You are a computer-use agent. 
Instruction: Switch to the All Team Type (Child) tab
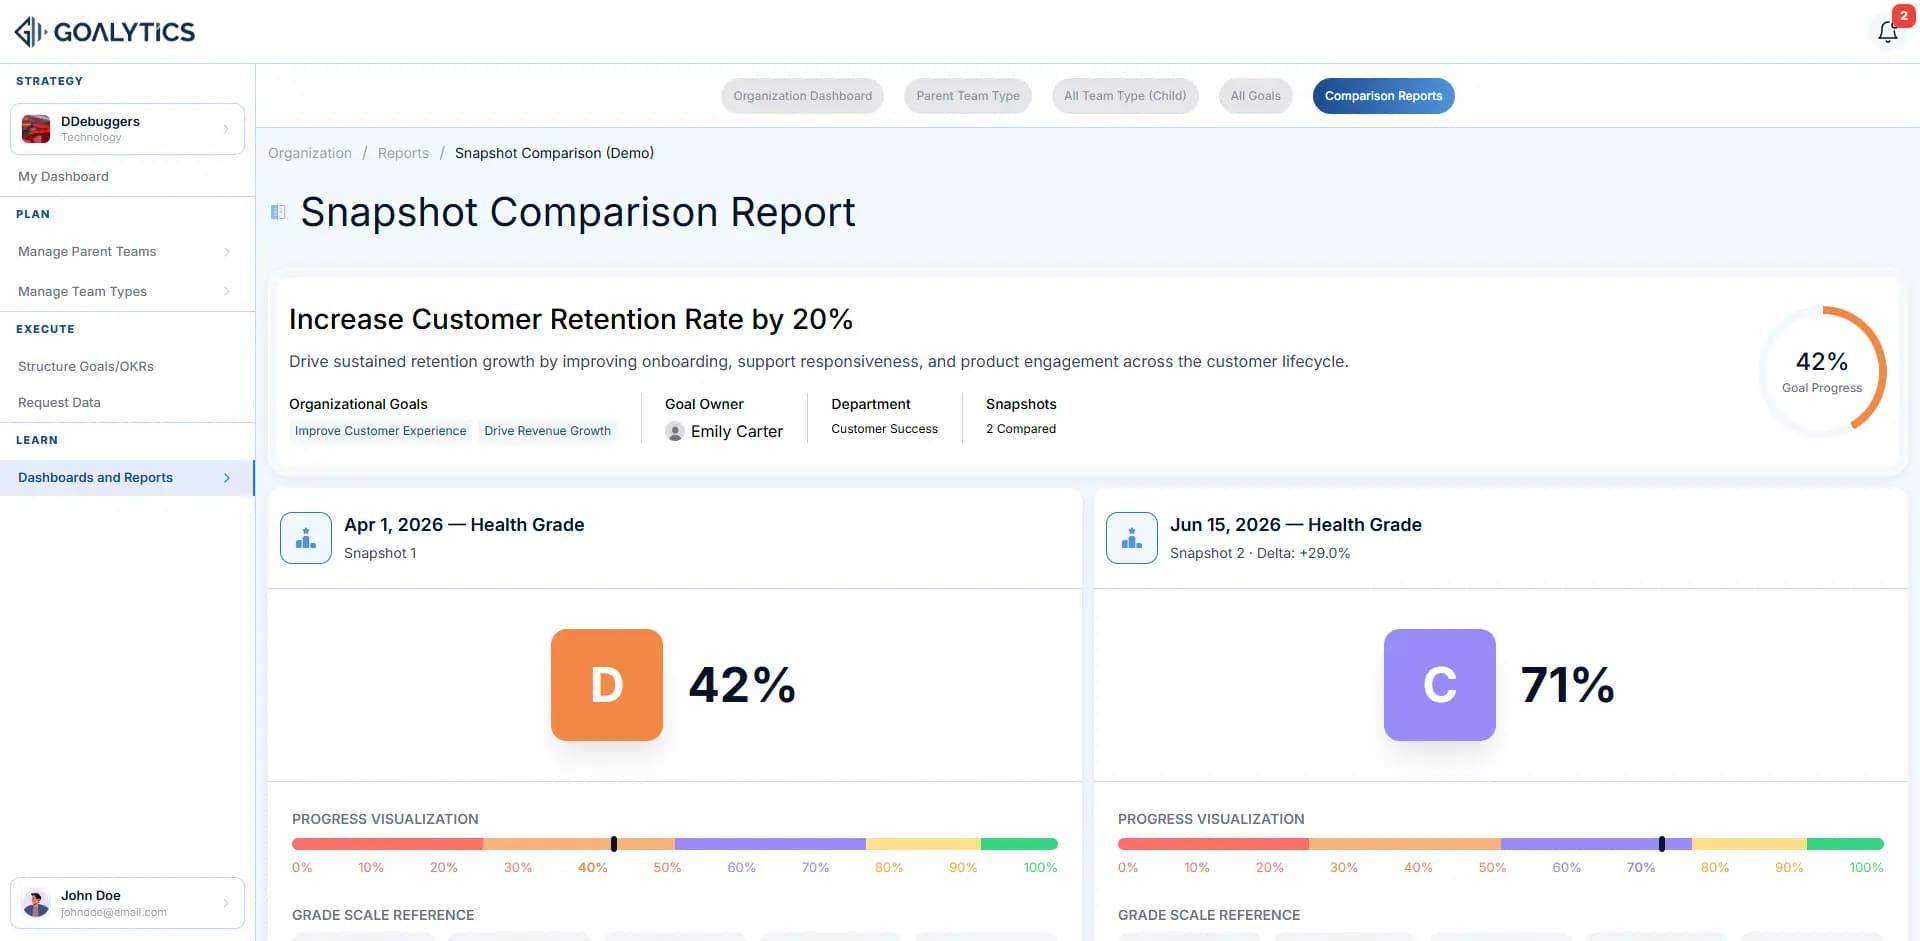click(x=1125, y=96)
